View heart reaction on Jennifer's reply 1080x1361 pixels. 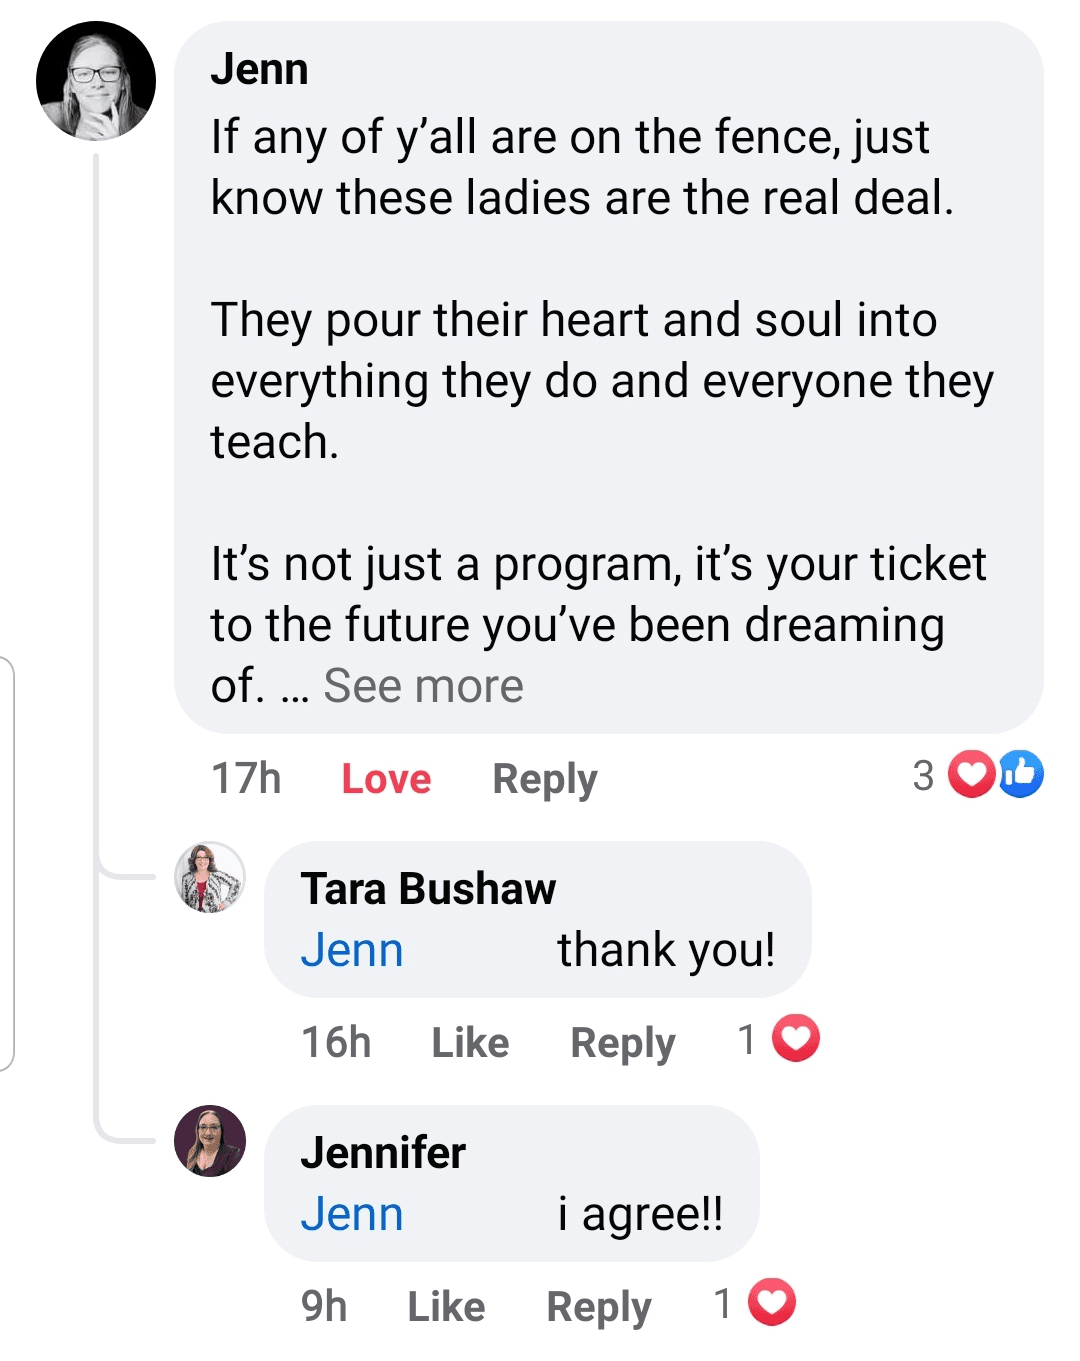[x=772, y=1302]
